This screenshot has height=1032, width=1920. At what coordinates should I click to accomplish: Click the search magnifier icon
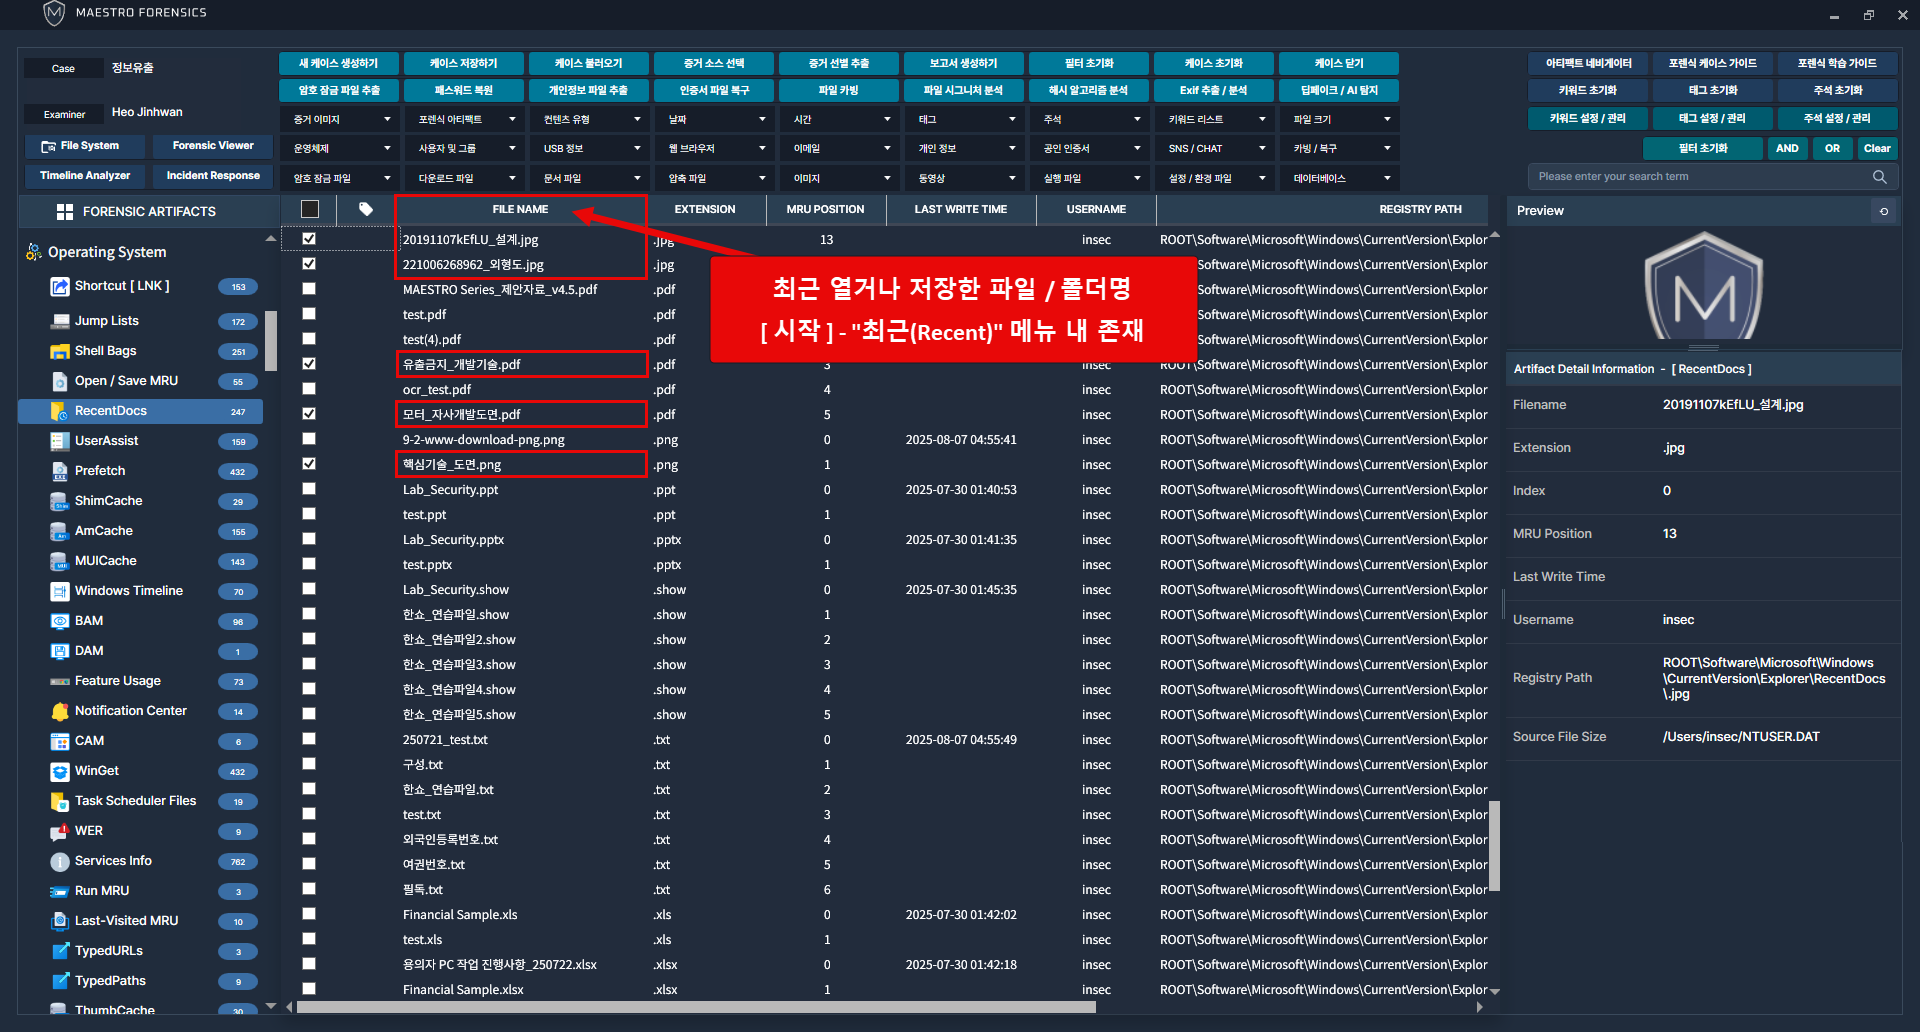(x=1880, y=177)
